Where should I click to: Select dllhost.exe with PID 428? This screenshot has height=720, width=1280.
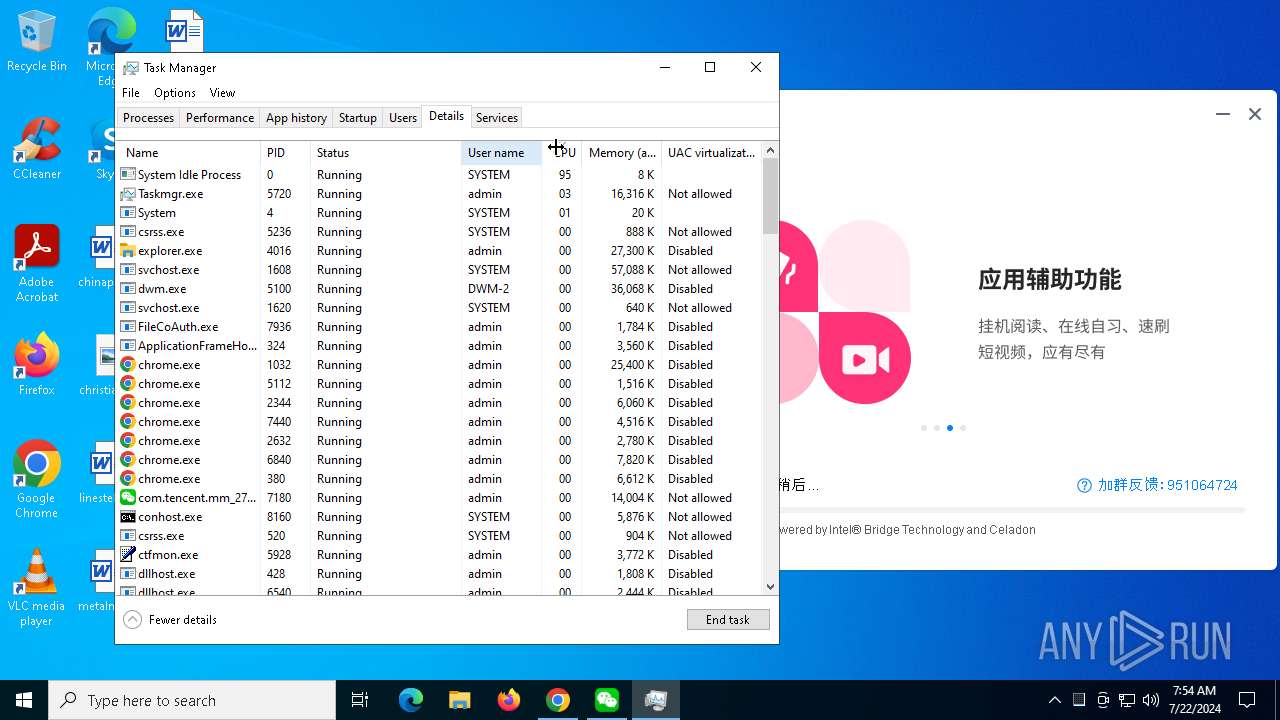point(438,574)
